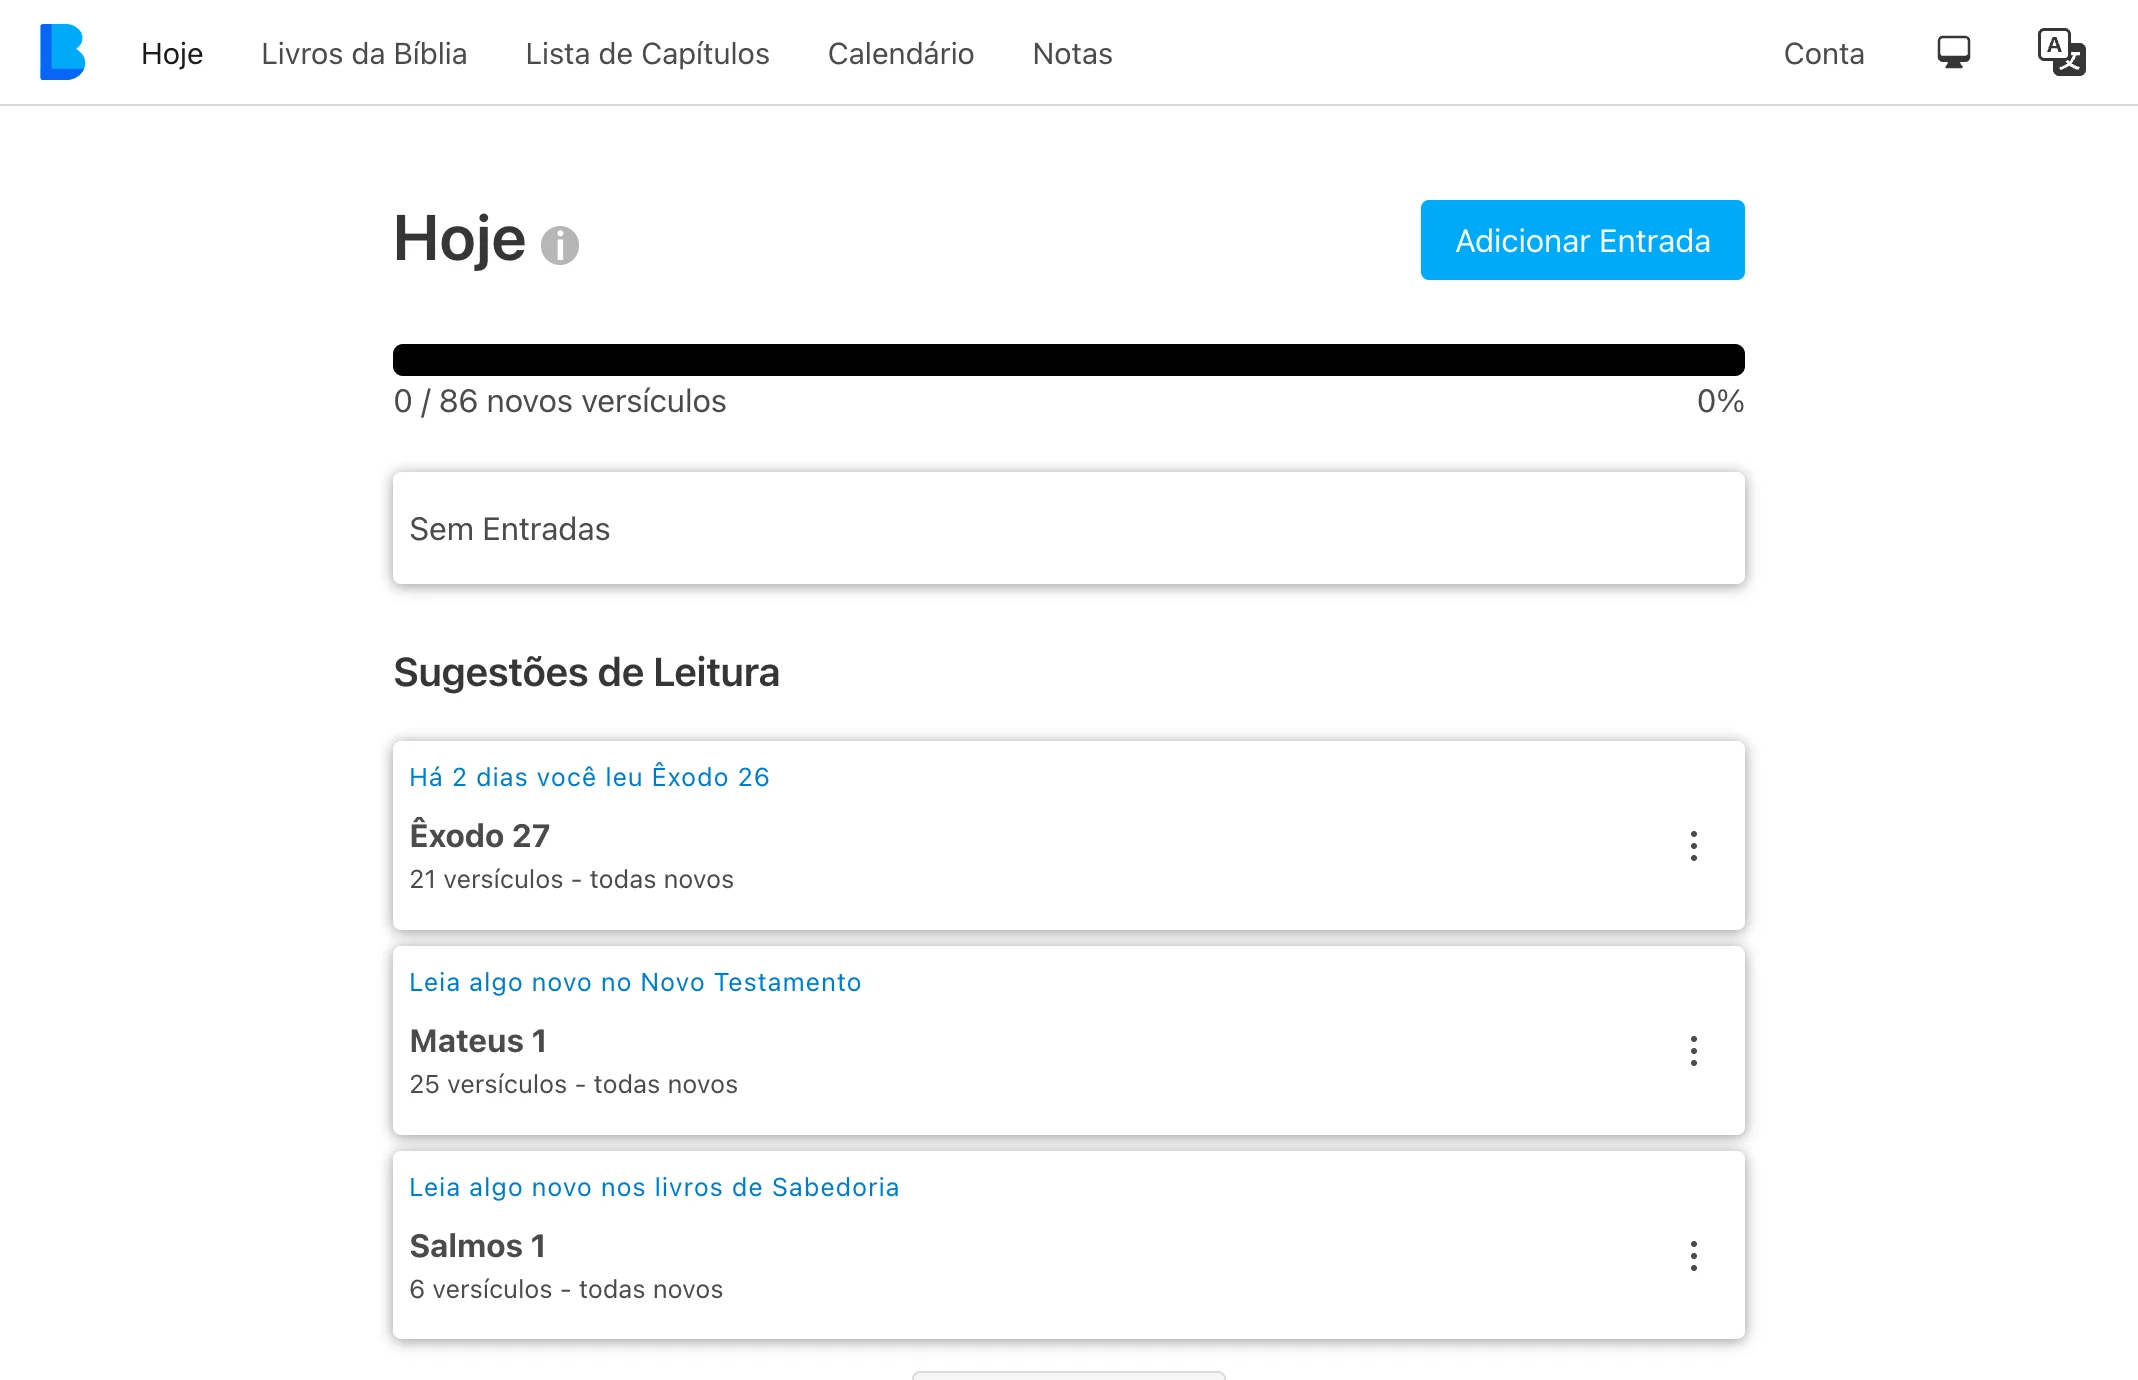Click the Hoje page heading
Image resolution: width=2138 pixels, height=1380 pixels.
[x=459, y=239]
